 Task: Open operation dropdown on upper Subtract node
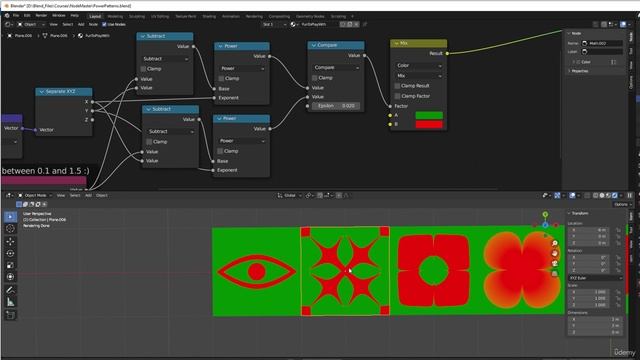pos(165,59)
